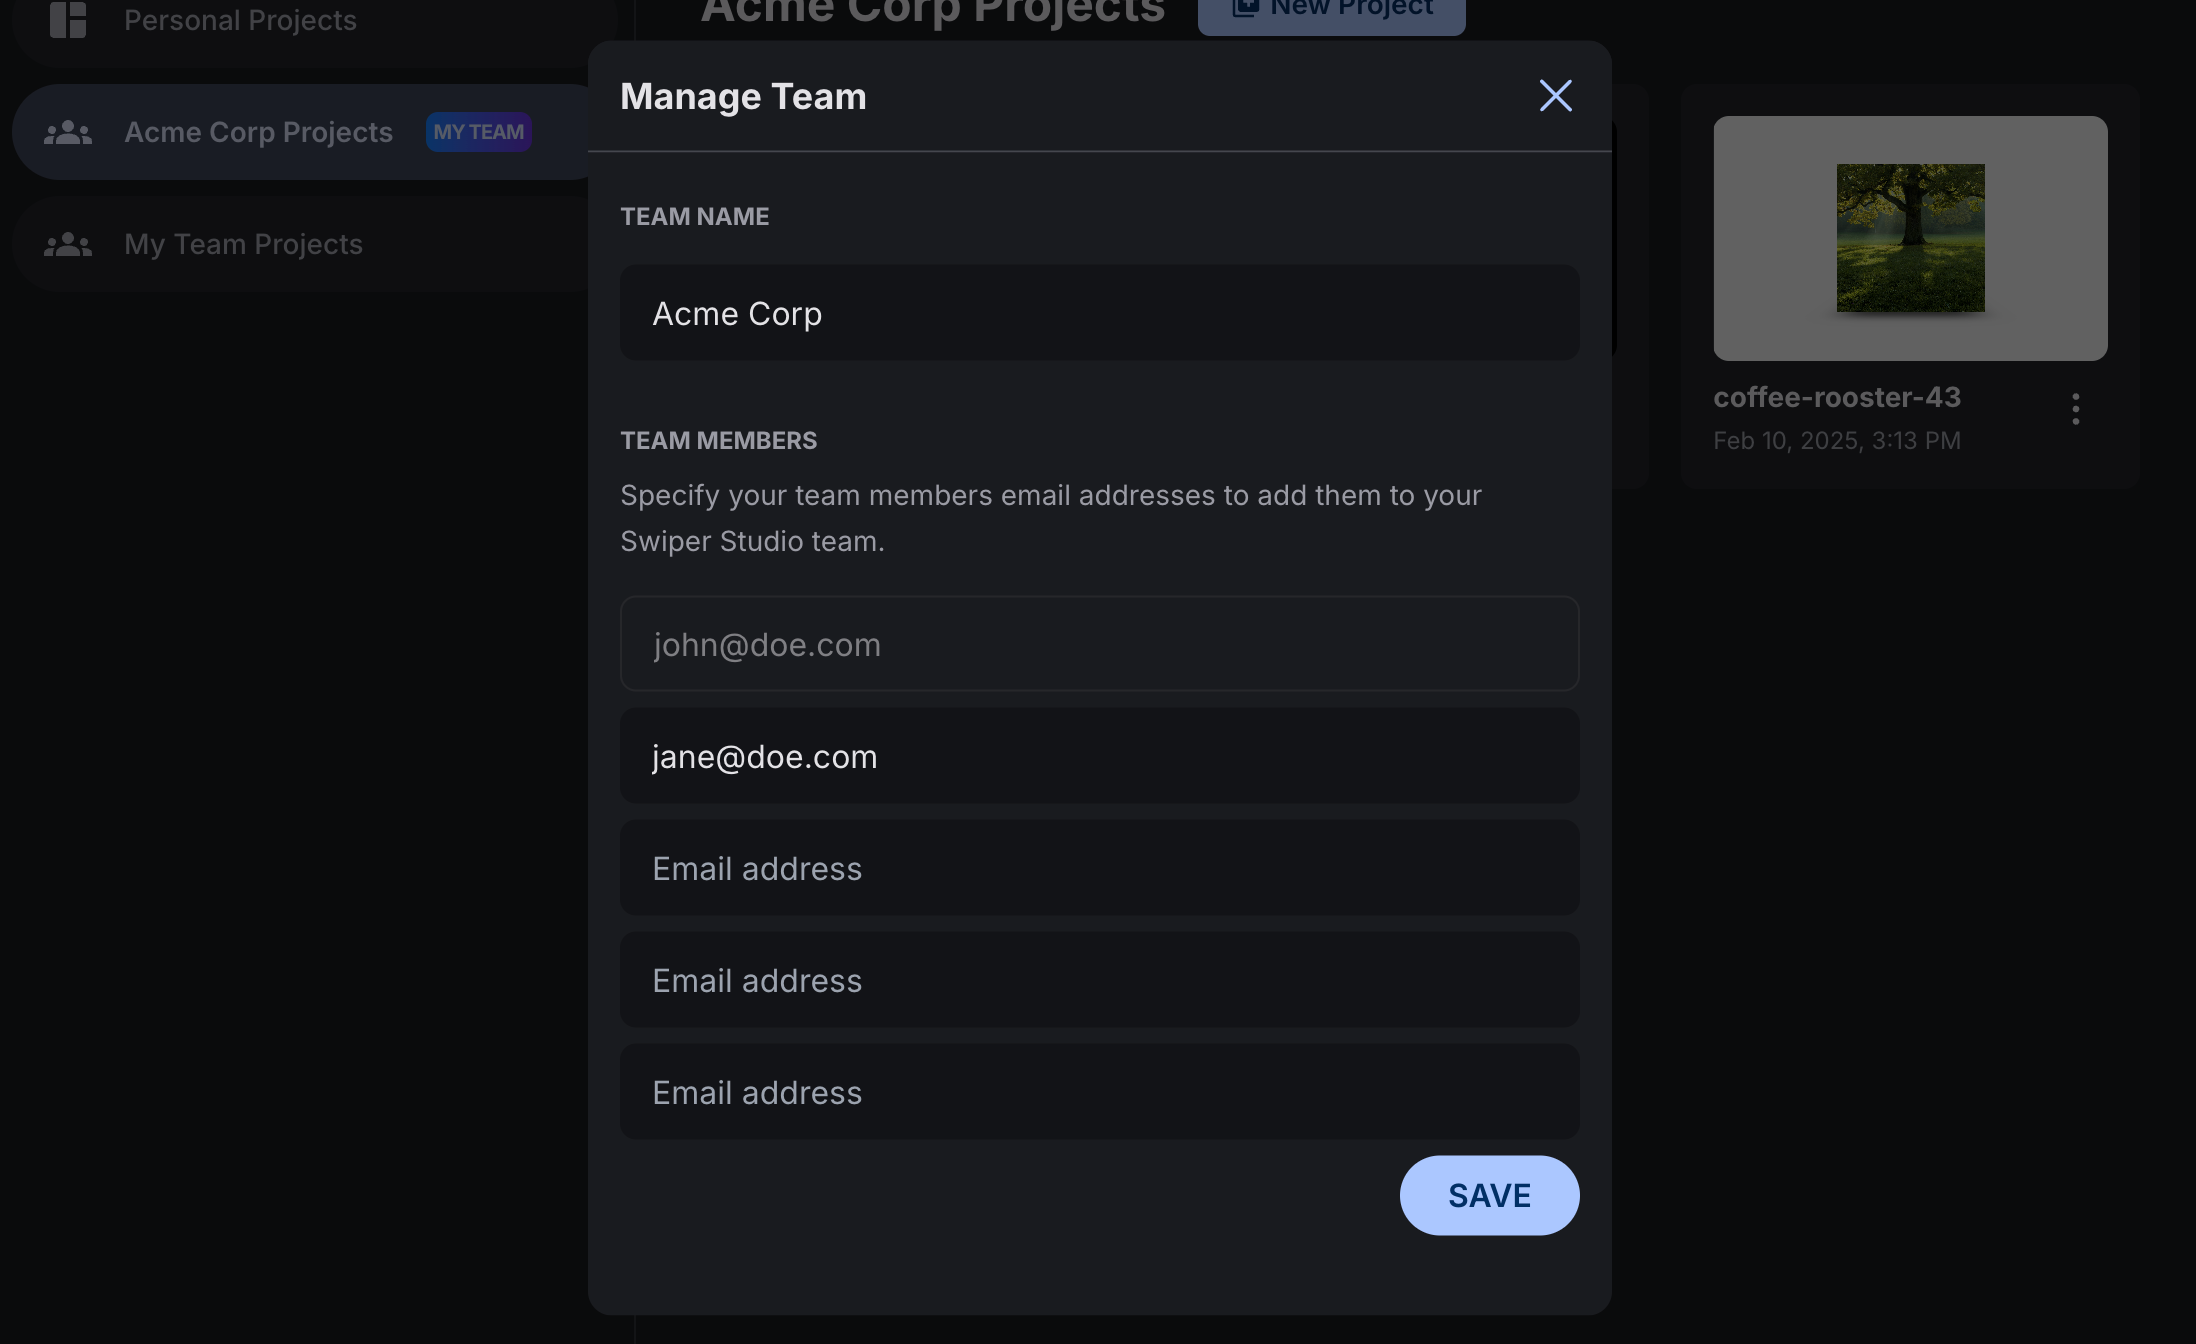This screenshot has width=2196, height=1344.
Task: Open the coffee-rooster-43 three-dot menu
Action: (2076, 409)
